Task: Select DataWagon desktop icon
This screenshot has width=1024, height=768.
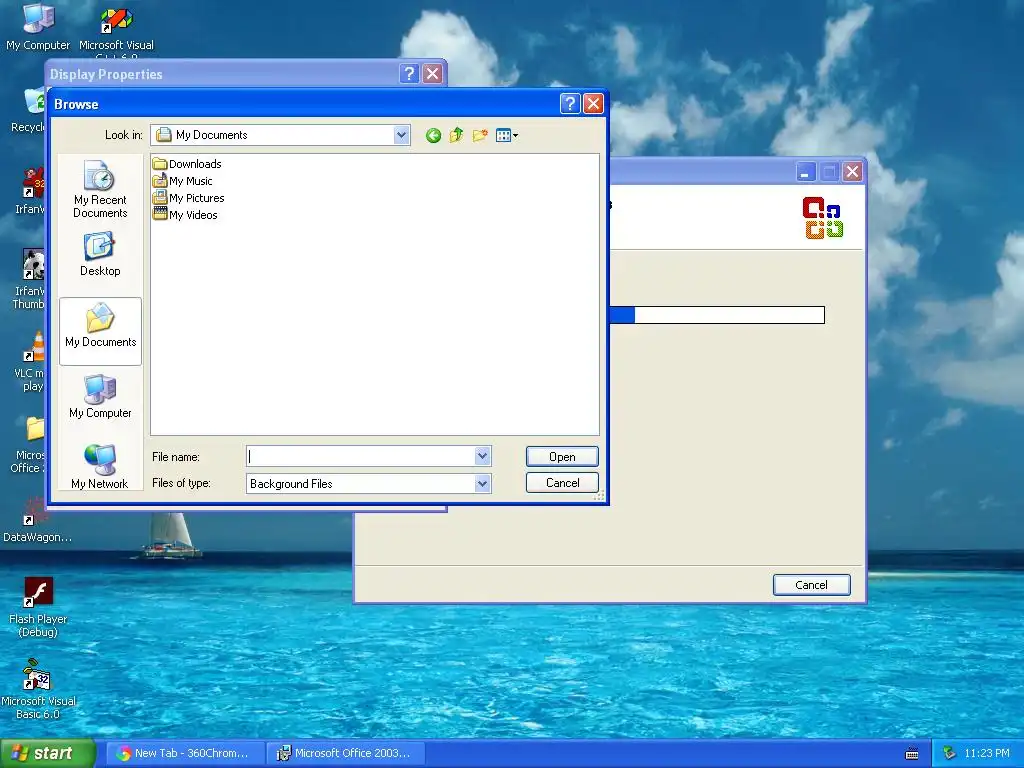Action: (37, 520)
